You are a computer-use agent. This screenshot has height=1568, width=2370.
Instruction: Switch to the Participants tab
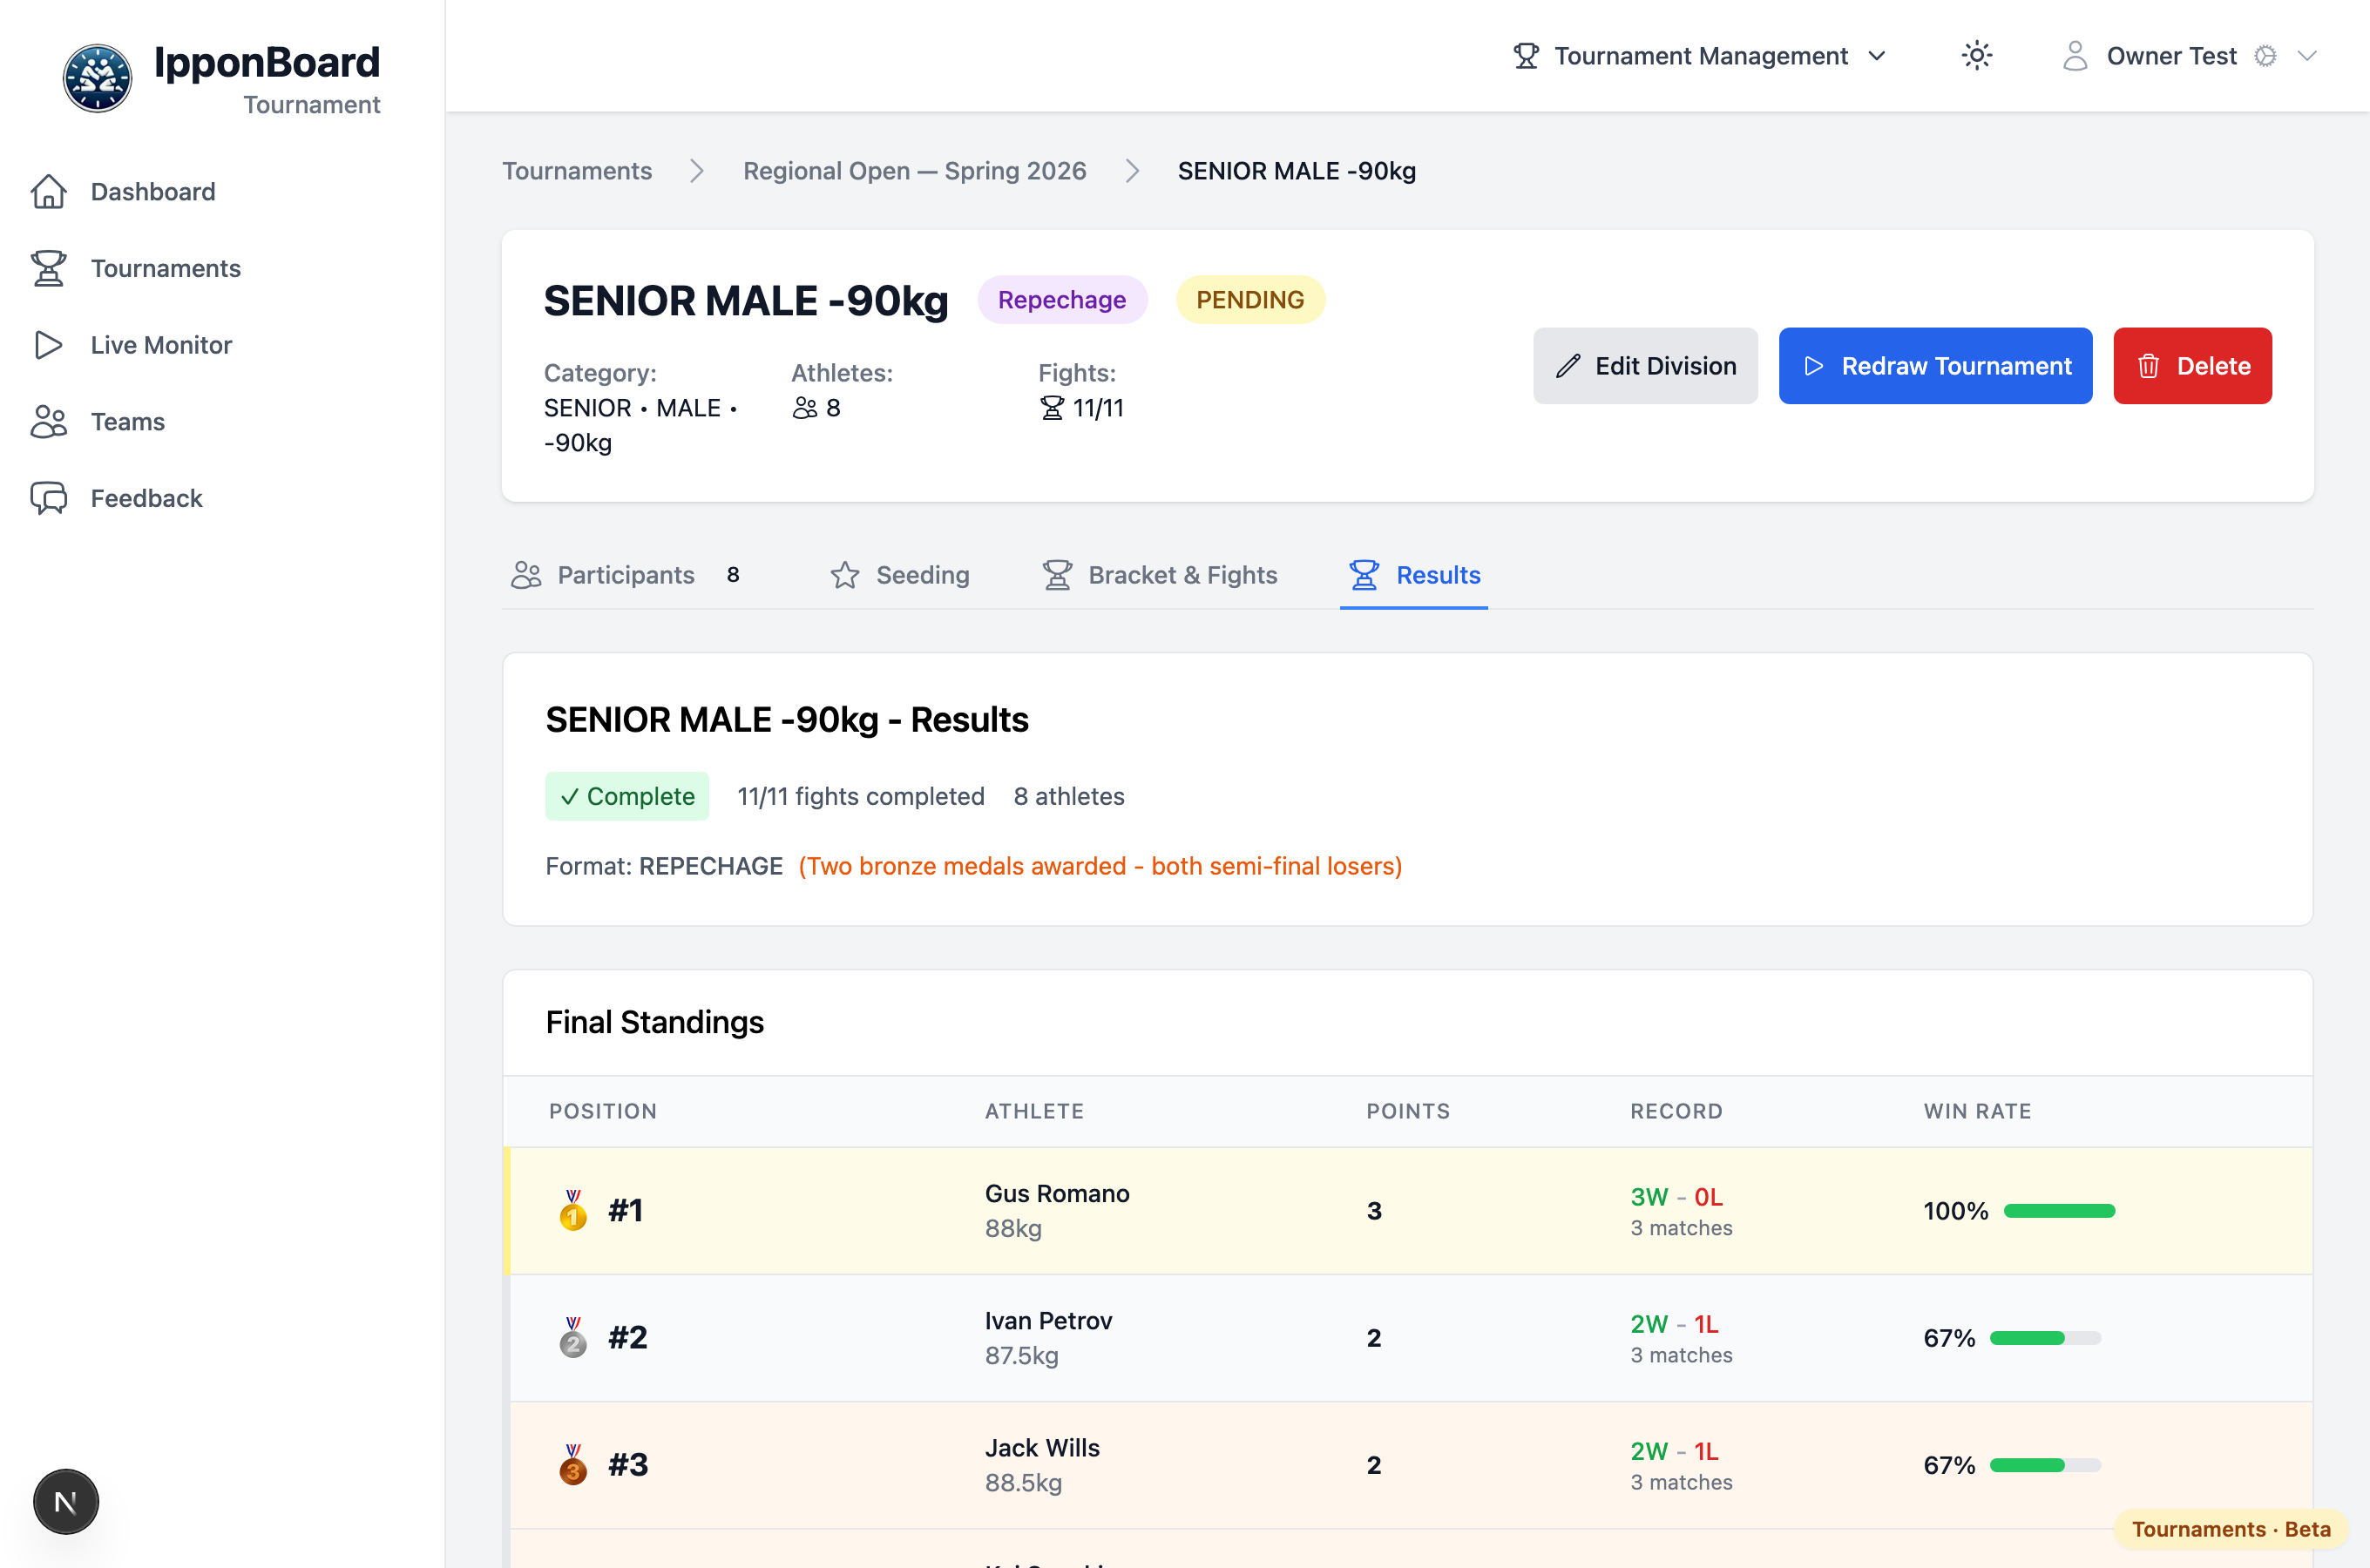(x=626, y=575)
